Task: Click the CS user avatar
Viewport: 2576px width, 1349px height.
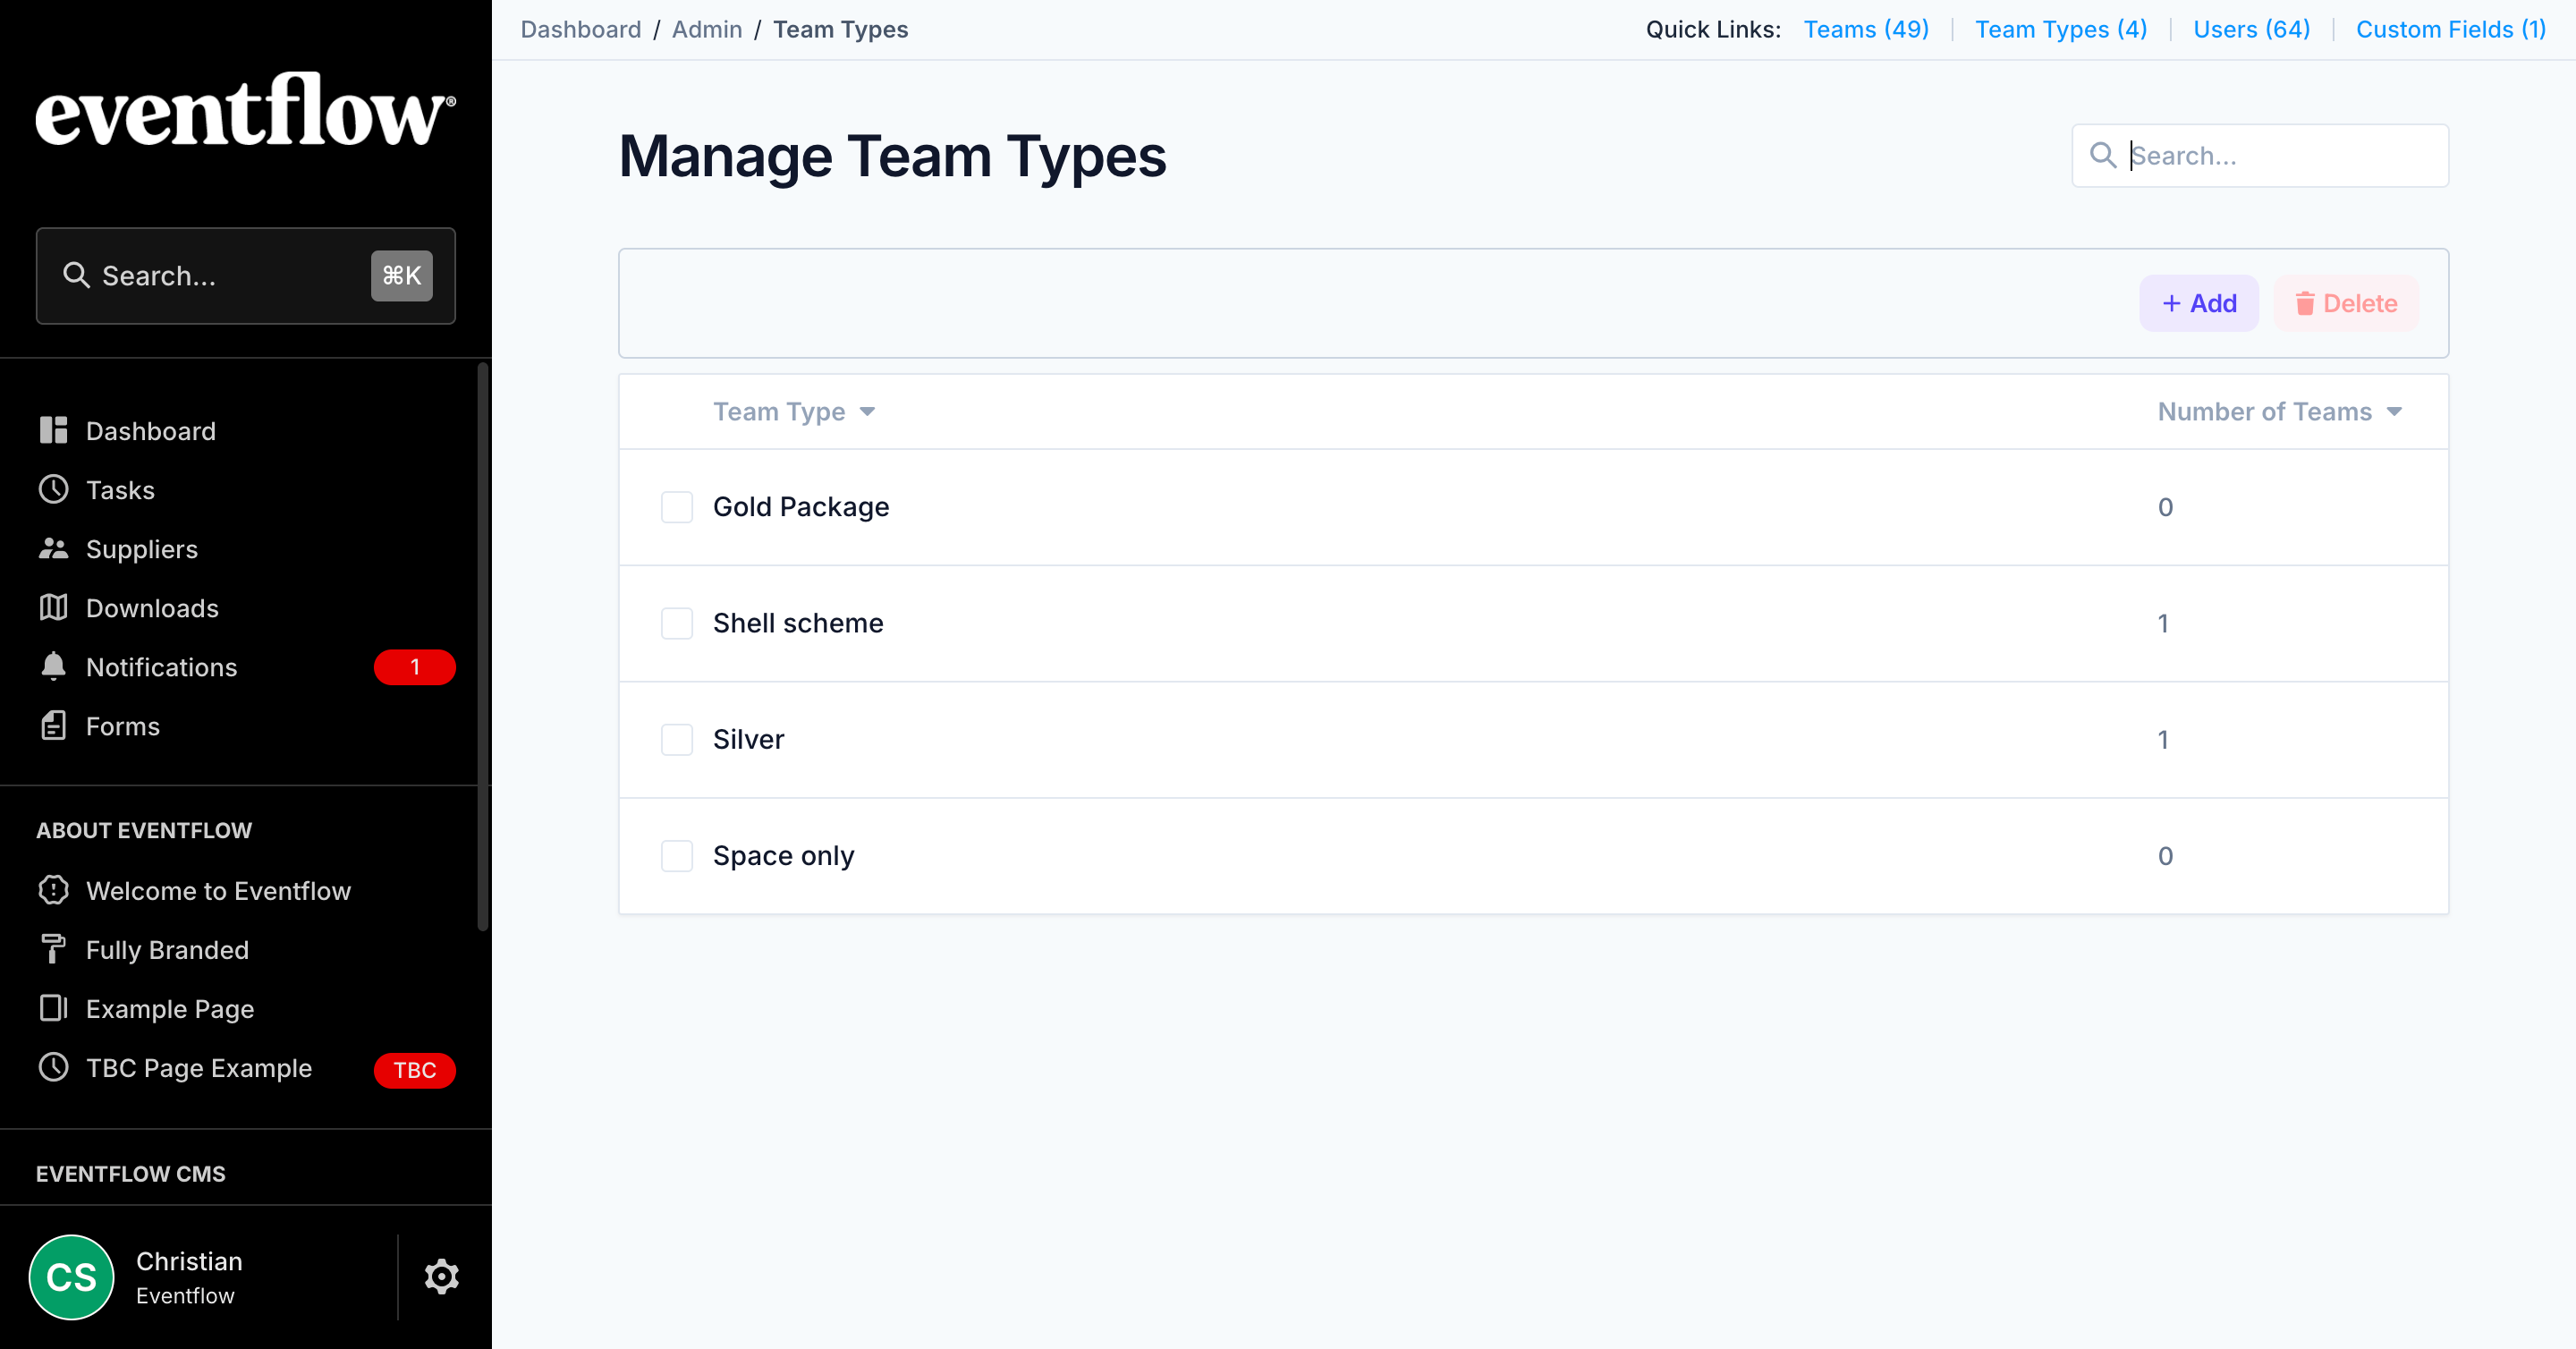Action: tap(72, 1277)
